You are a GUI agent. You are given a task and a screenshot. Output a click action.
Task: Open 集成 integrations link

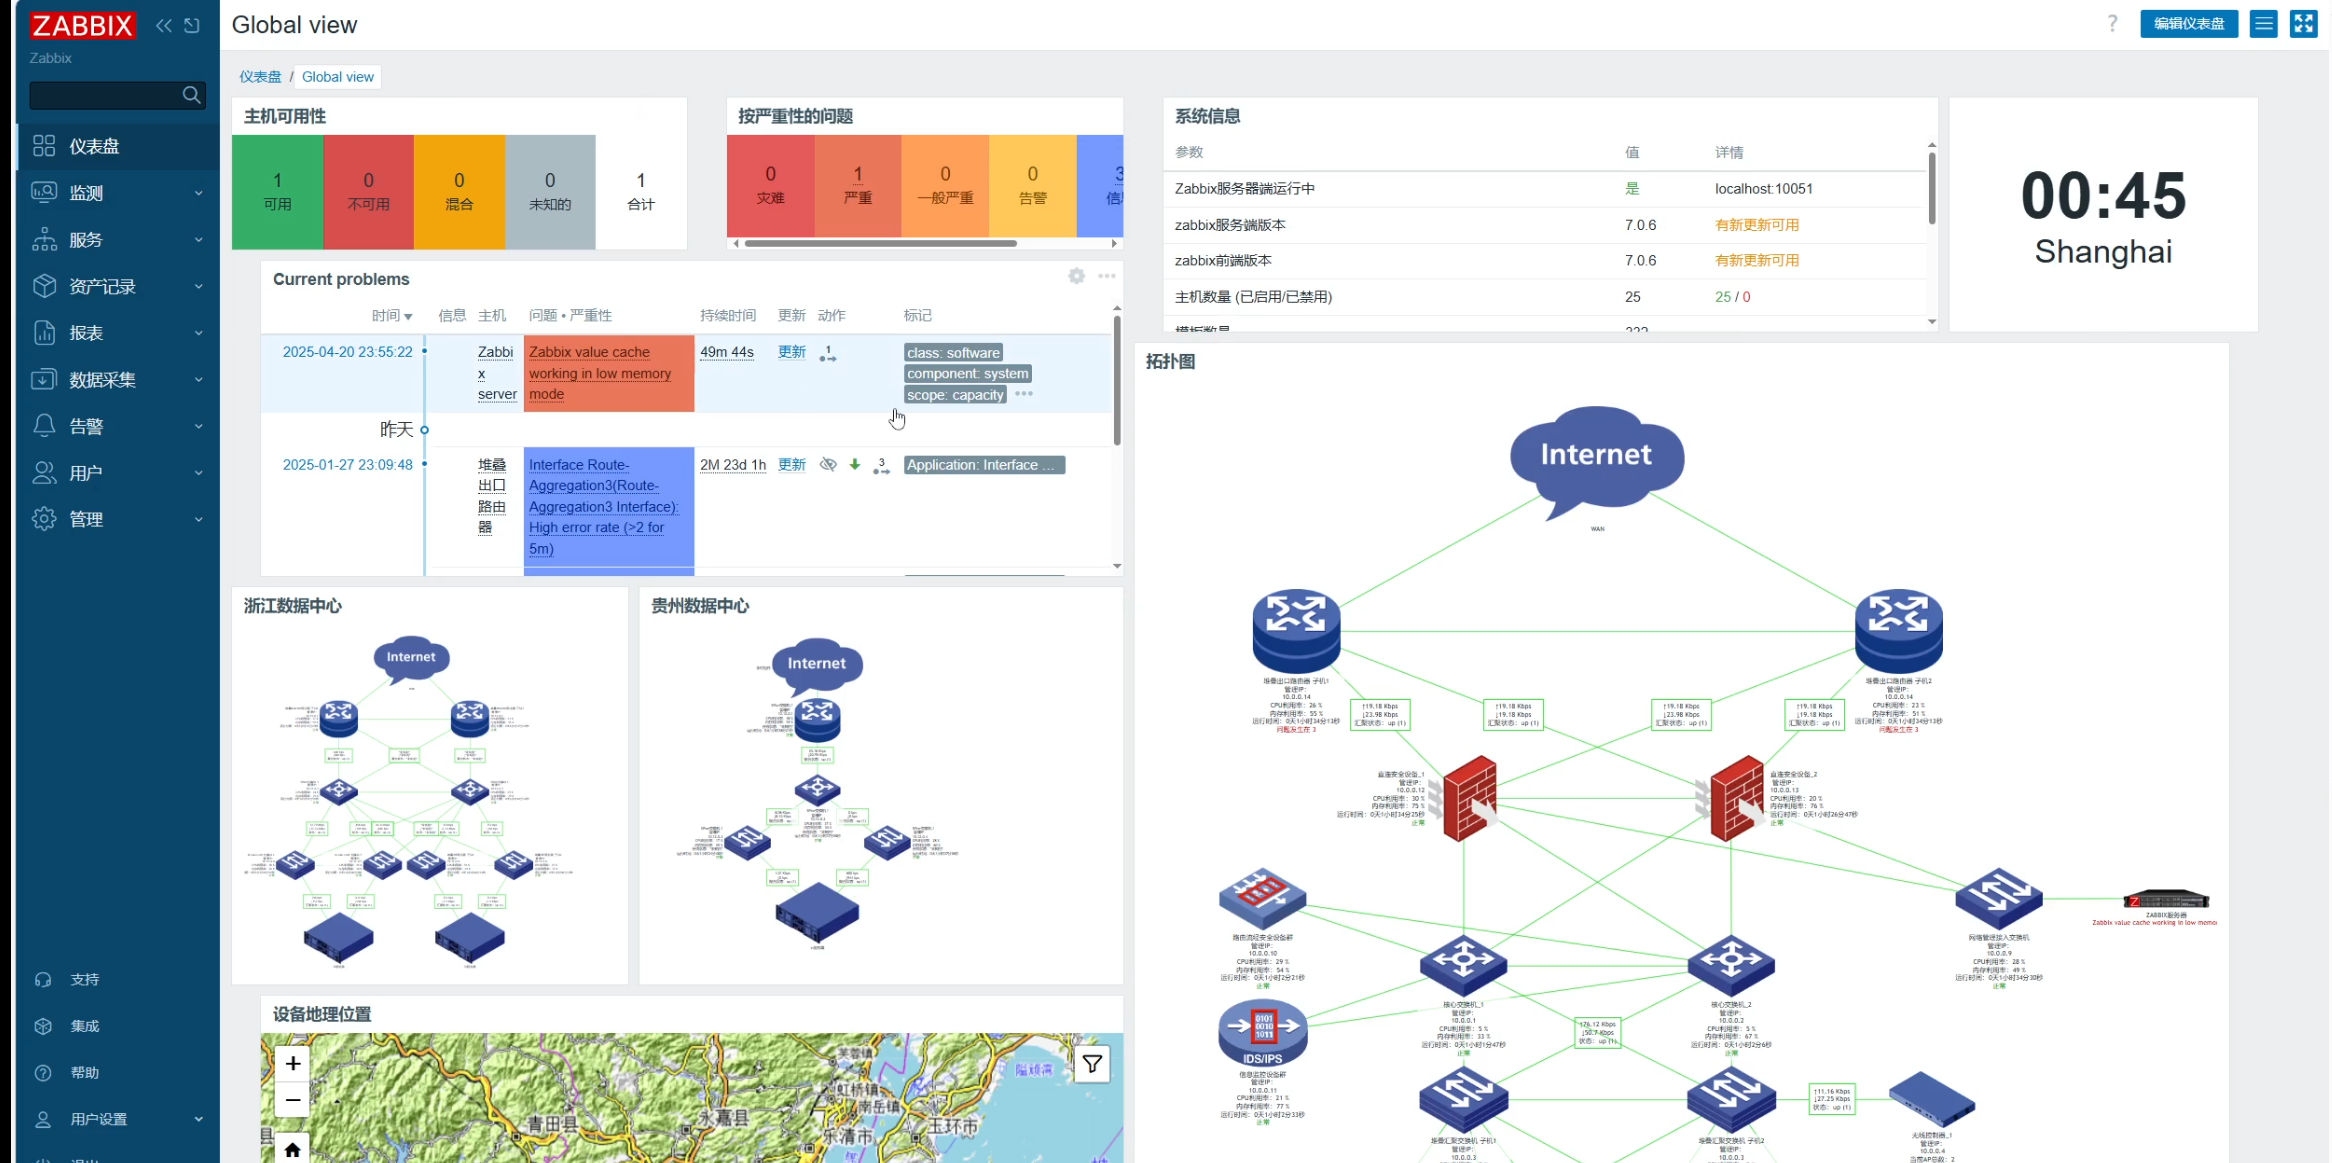[85, 1026]
